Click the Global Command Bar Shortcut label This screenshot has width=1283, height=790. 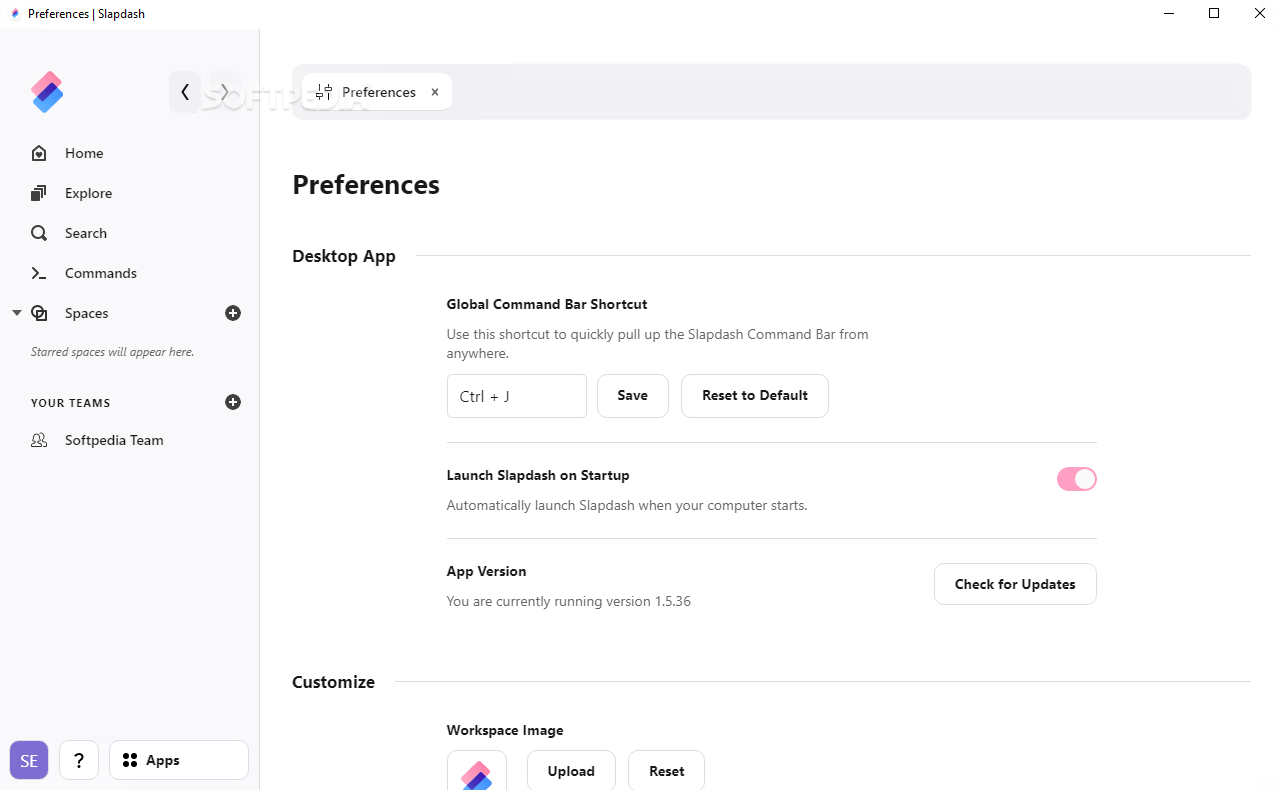point(547,304)
